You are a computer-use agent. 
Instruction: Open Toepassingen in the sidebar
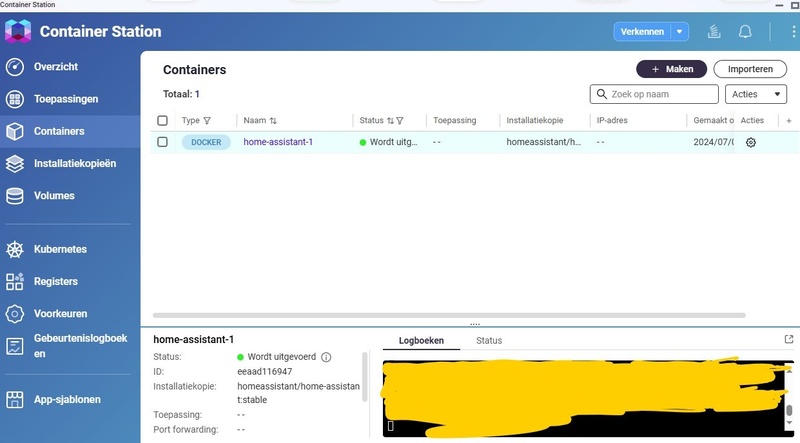(66, 99)
